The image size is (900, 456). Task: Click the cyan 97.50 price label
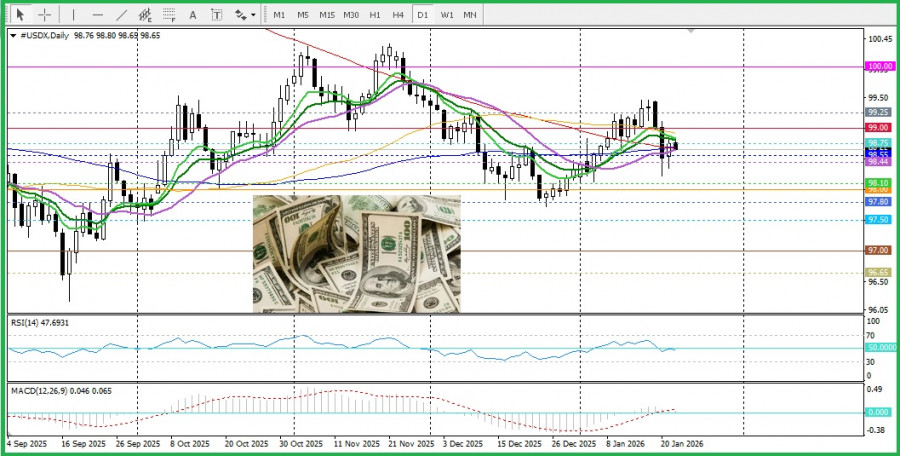click(x=879, y=220)
